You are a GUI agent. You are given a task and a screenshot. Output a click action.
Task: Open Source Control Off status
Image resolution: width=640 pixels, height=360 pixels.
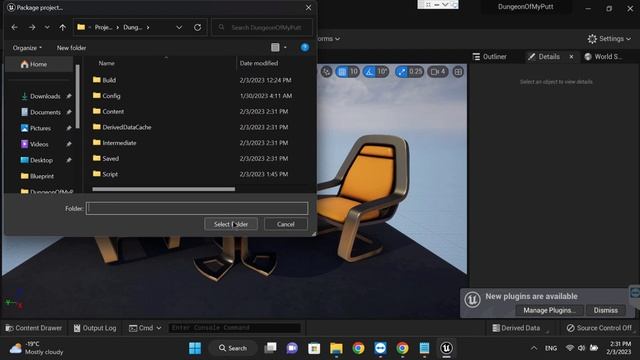click(x=599, y=328)
